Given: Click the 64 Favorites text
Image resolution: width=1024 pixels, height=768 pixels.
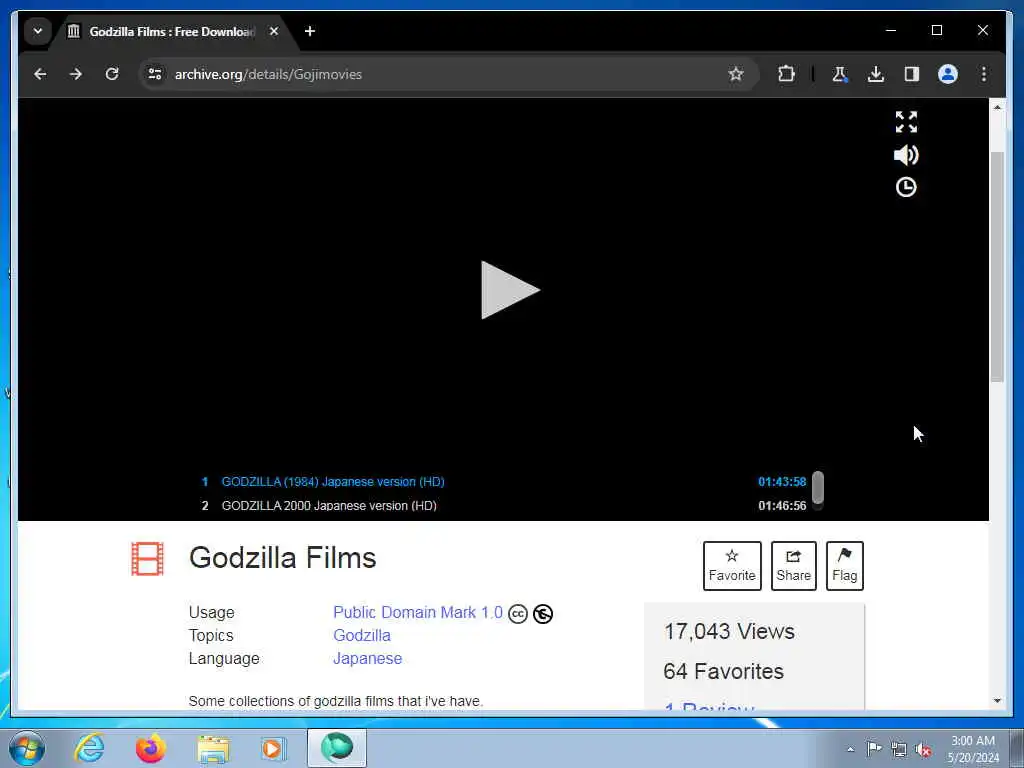Looking at the screenshot, I should (x=723, y=671).
